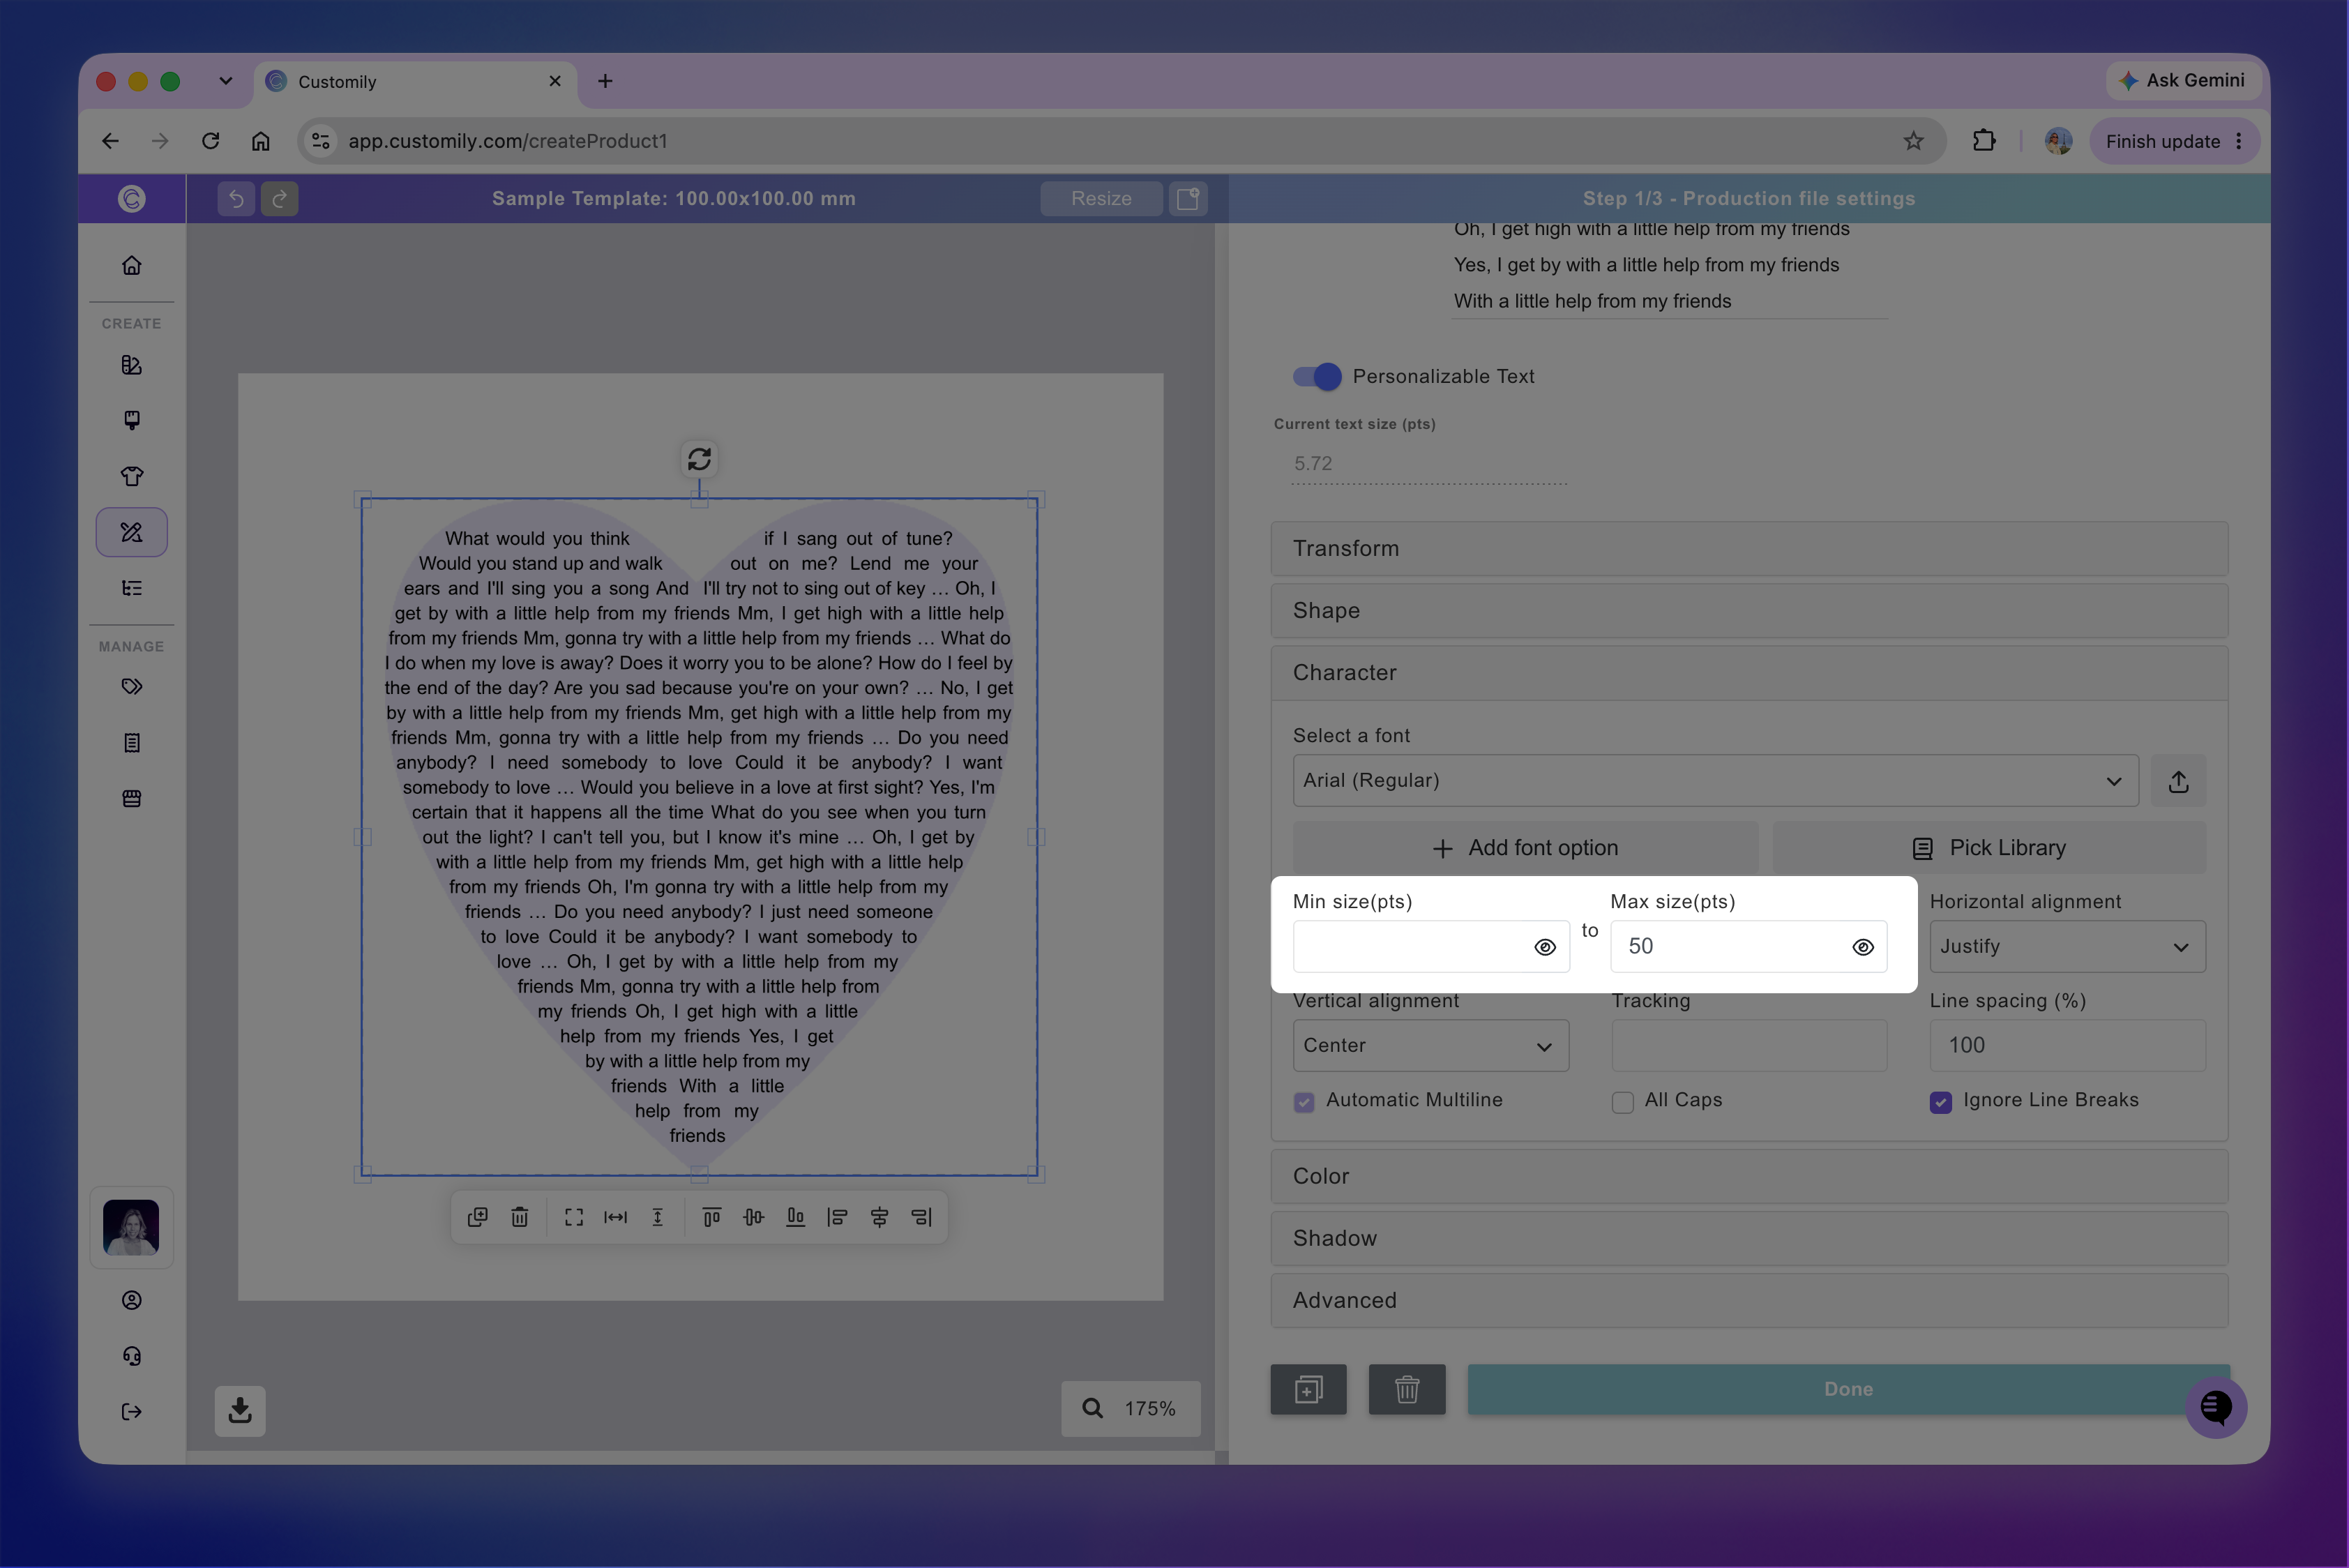Expand the Shape section

(1749, 611)
